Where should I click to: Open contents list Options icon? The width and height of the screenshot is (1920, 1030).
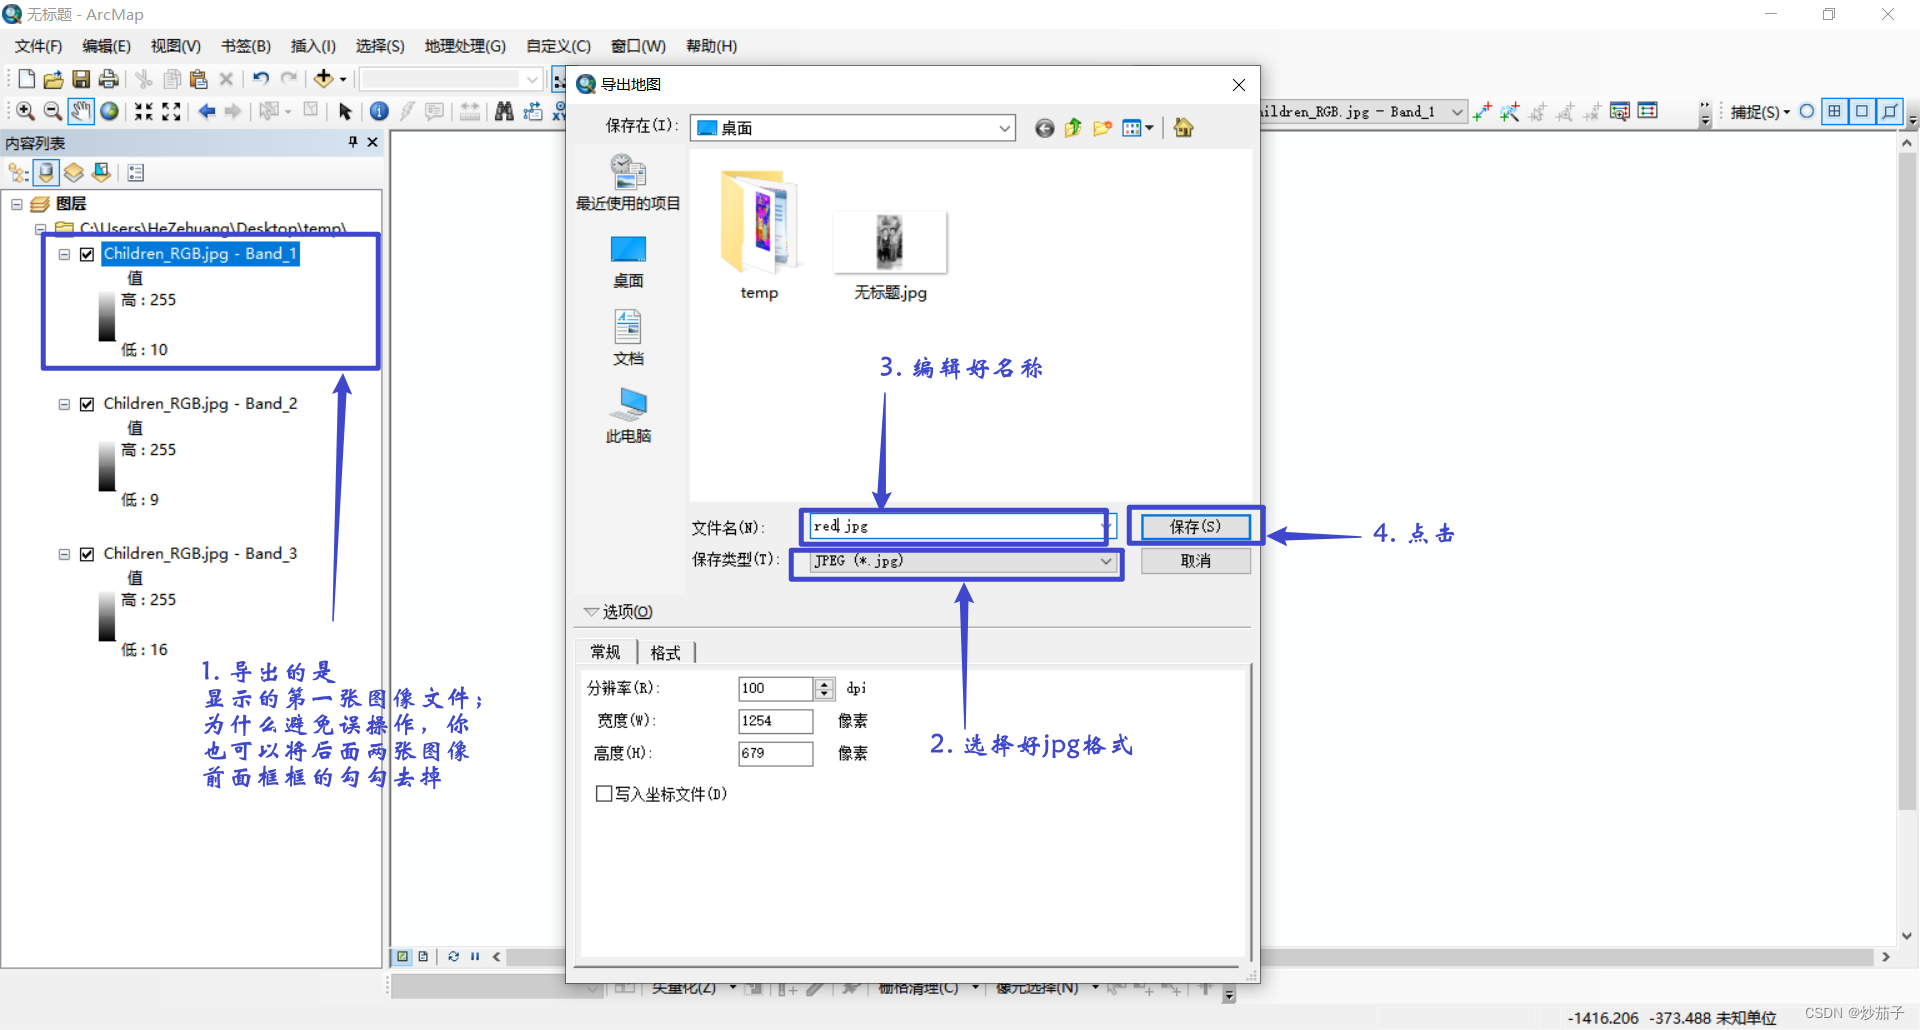(x=136, y=173)
